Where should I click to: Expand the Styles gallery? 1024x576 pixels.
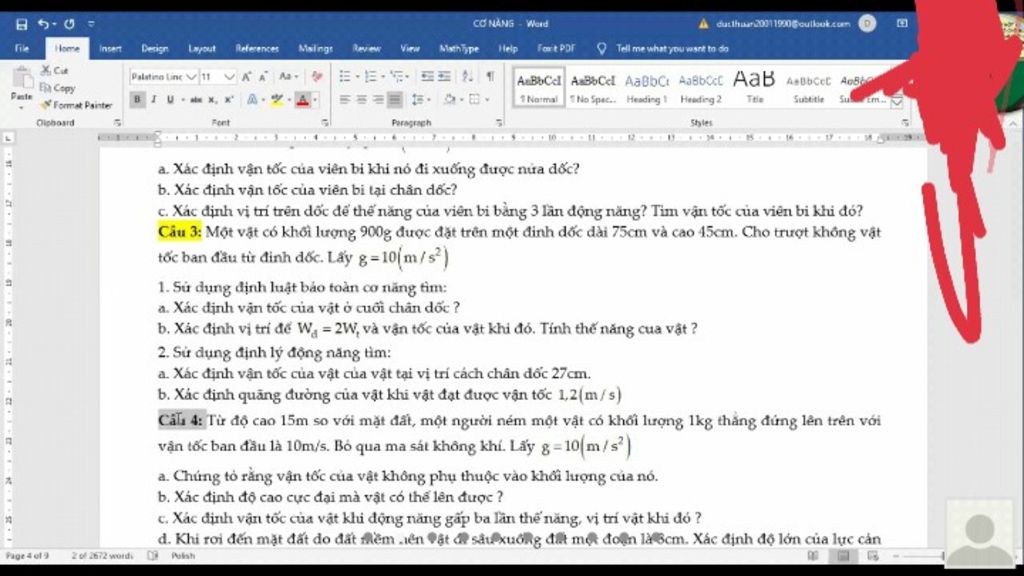click(x=897, y=102)
